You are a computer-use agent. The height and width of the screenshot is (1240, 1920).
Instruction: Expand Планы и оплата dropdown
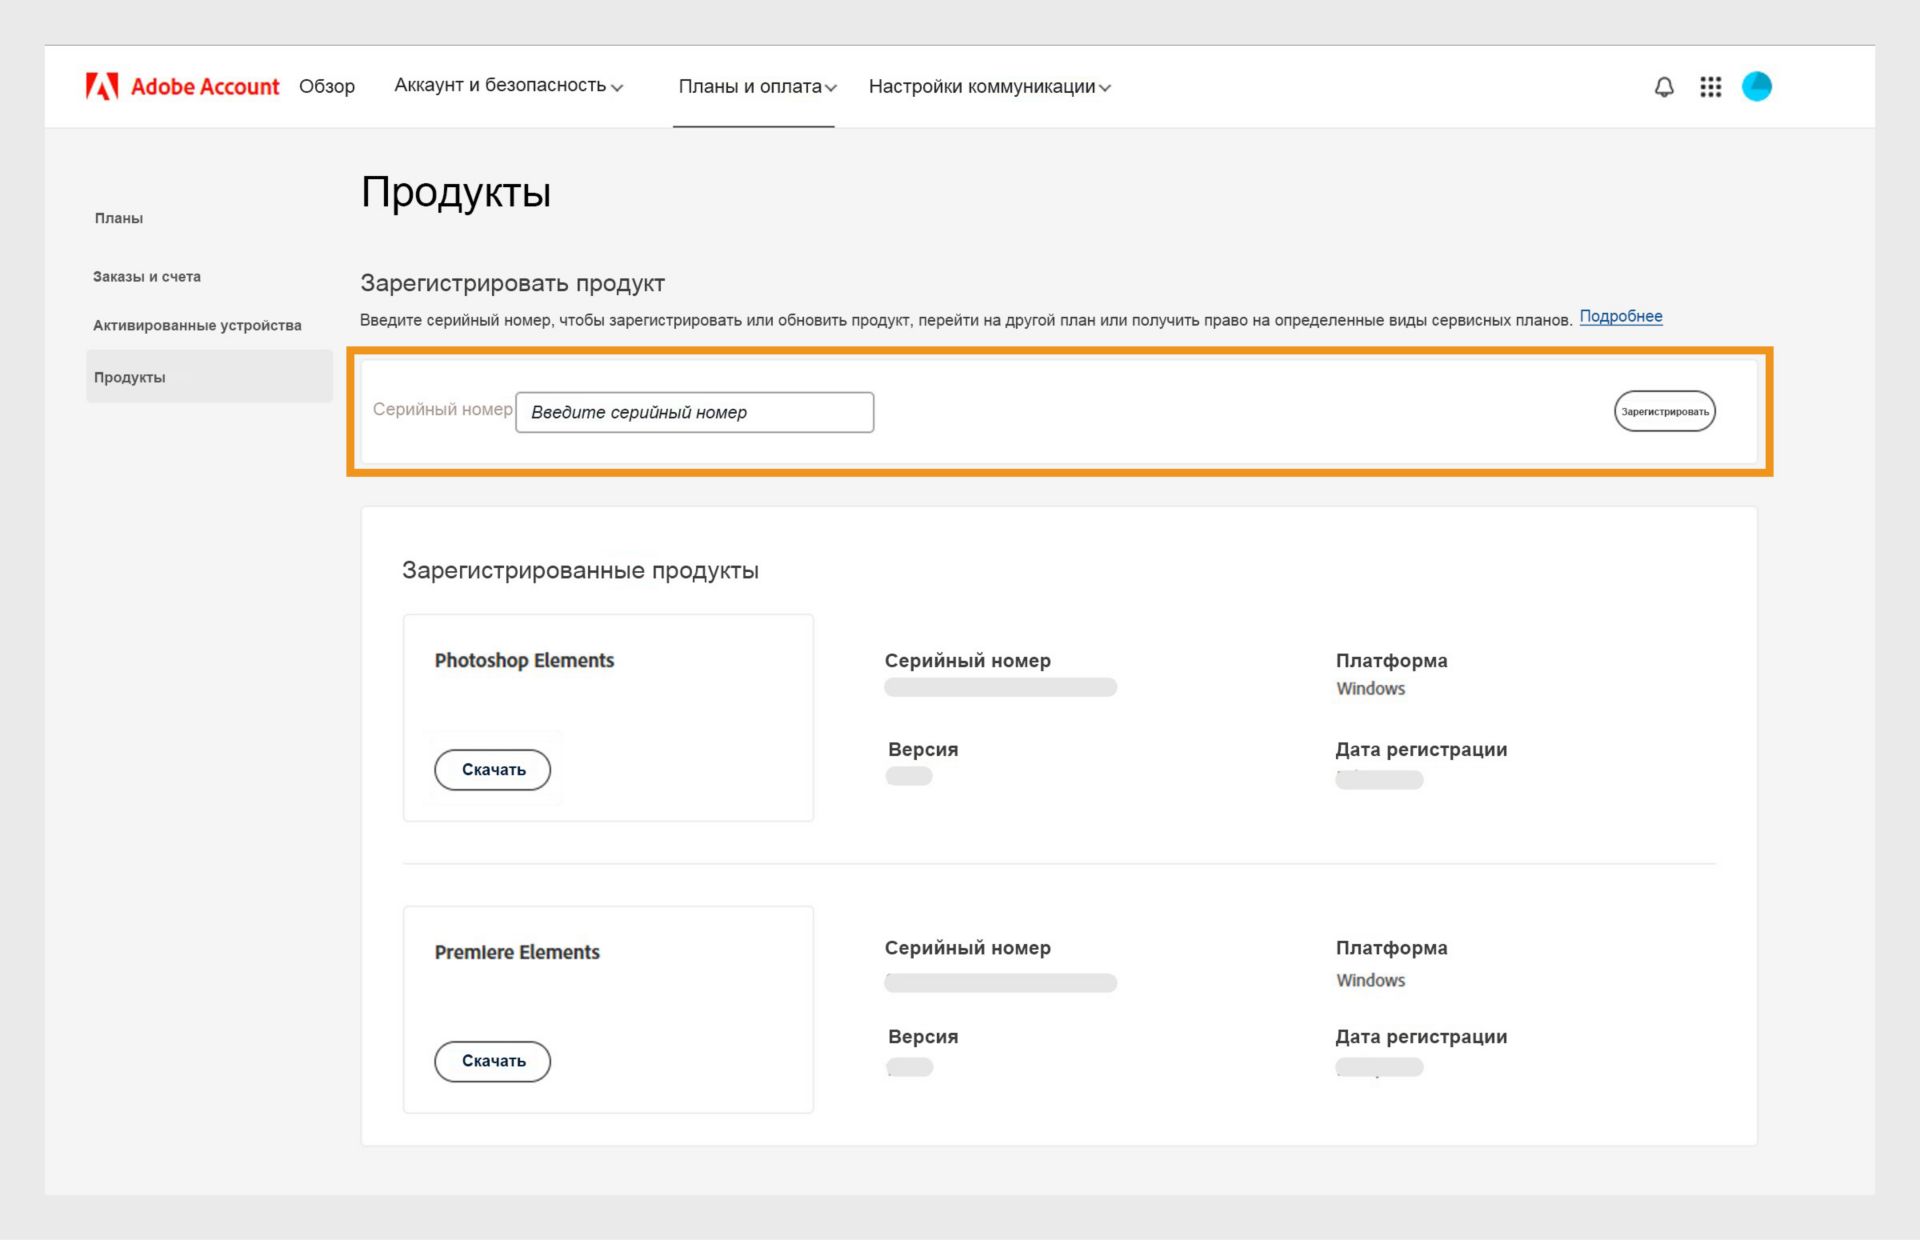pos(757,87)
